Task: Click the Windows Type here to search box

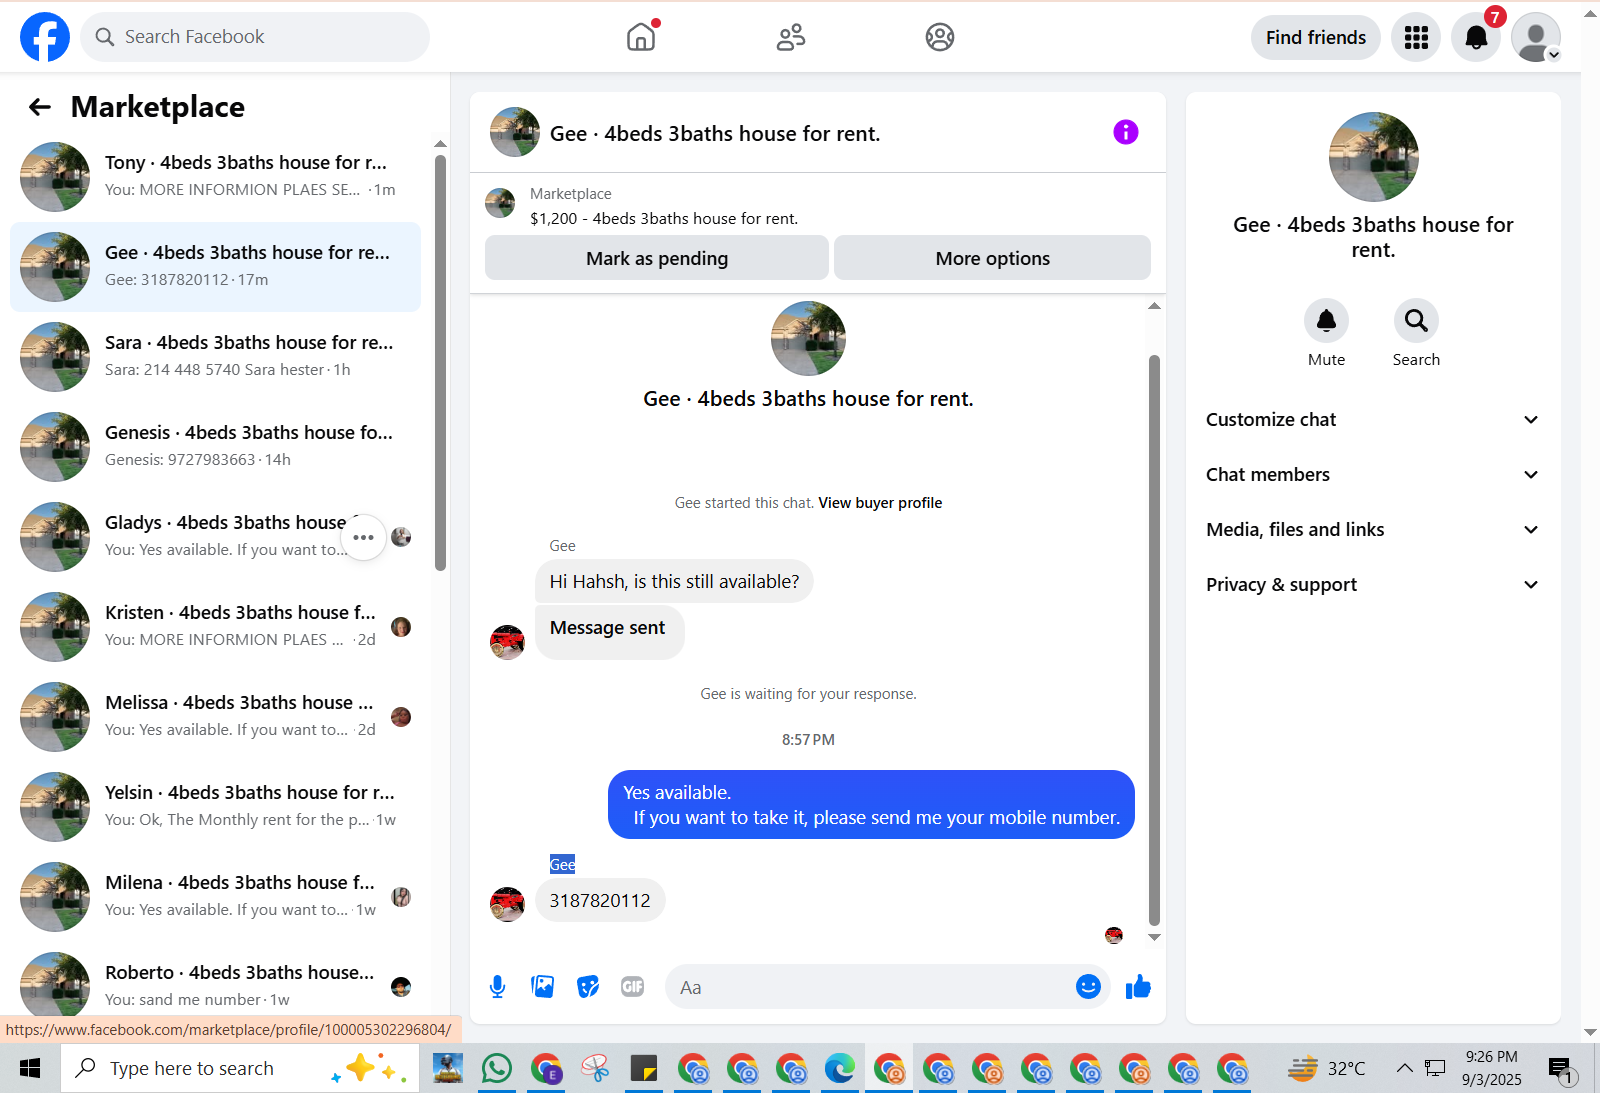Action: 240,1069
